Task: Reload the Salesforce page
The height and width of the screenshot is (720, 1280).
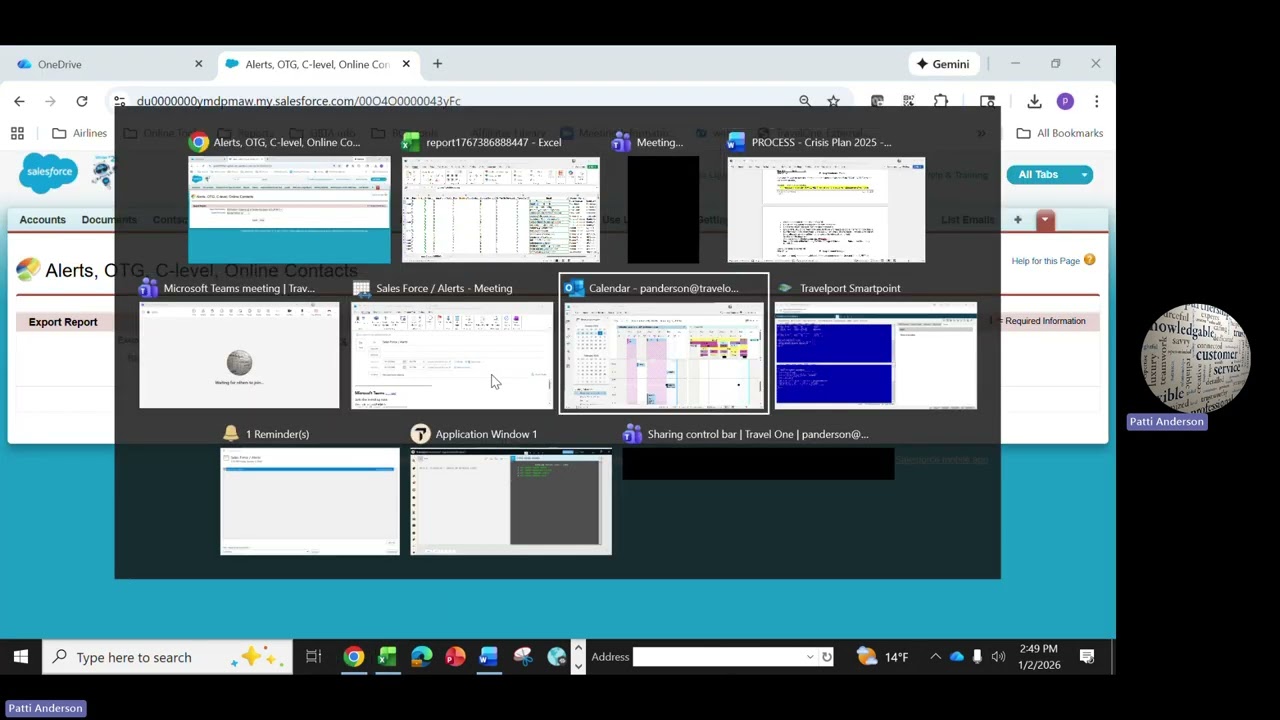Action: tap(82, 101)
